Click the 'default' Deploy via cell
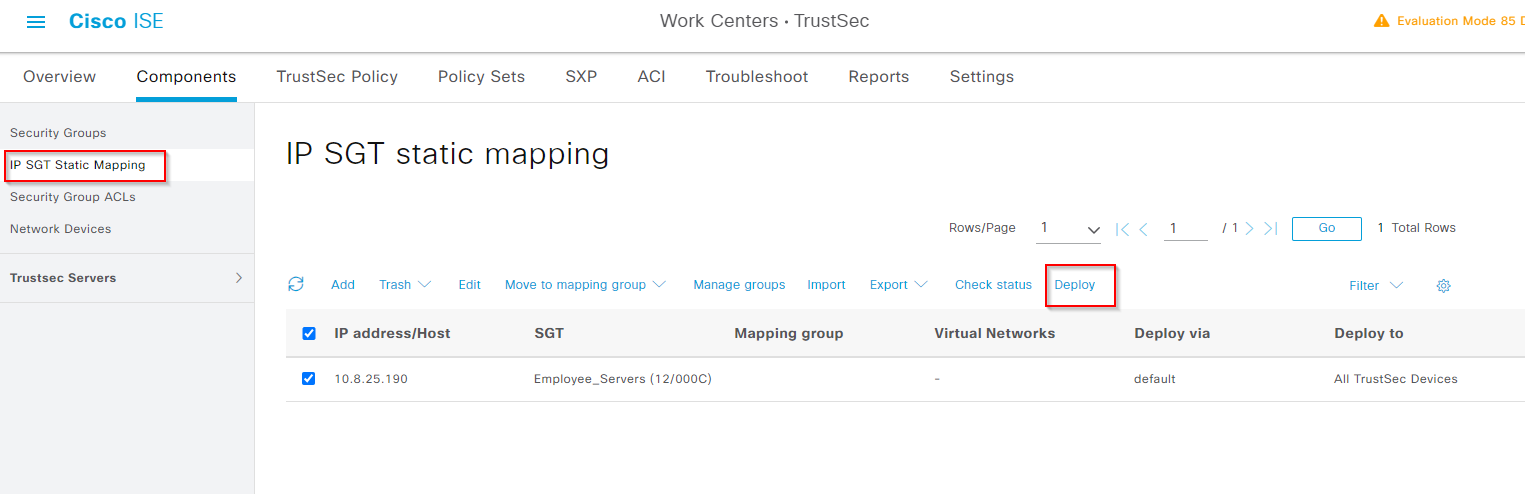 1155,379
